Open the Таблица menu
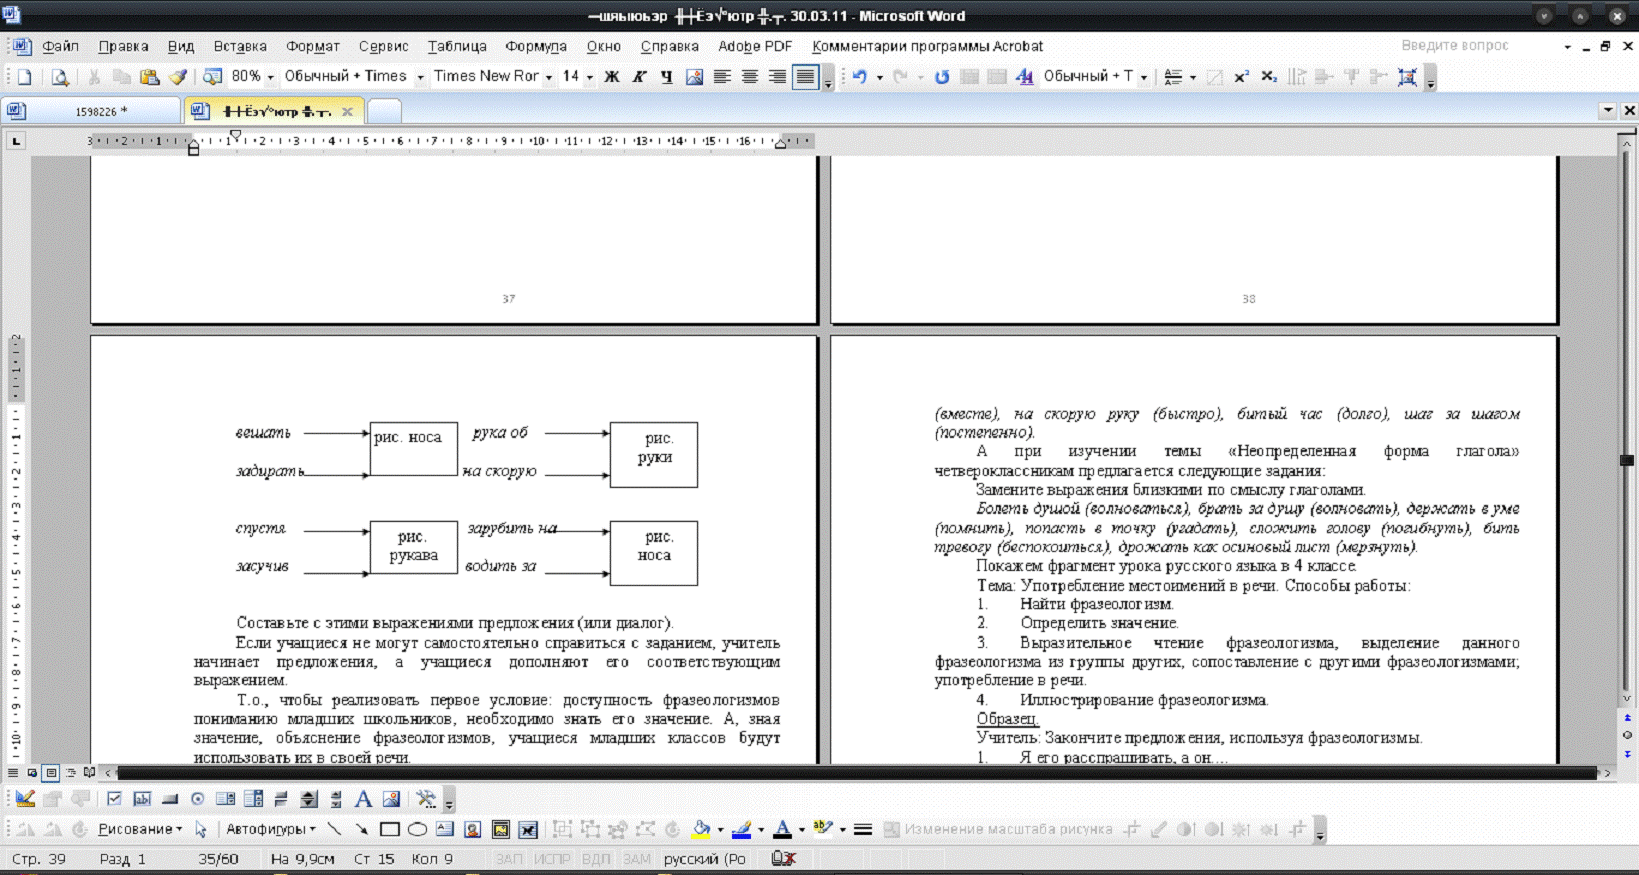 tap(457, 46)
